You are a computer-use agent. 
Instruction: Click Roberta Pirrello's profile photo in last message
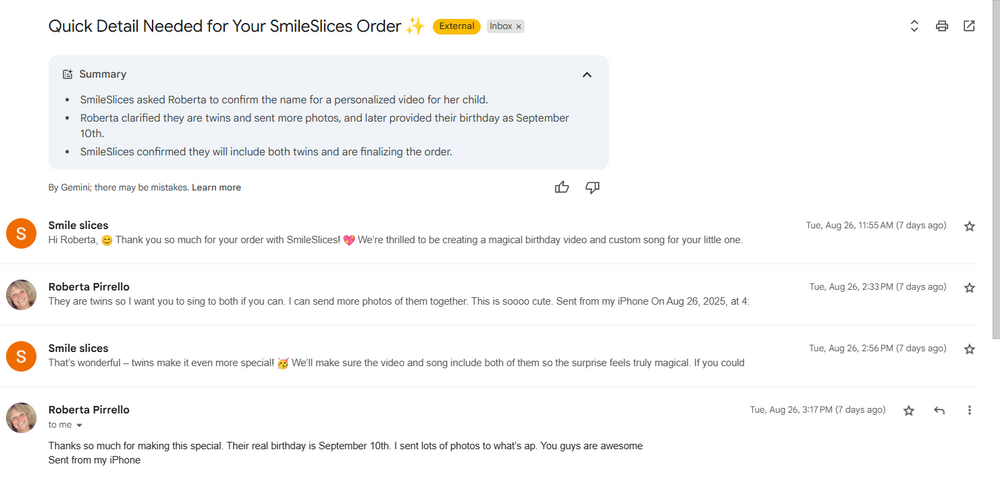tap(21, 417)
